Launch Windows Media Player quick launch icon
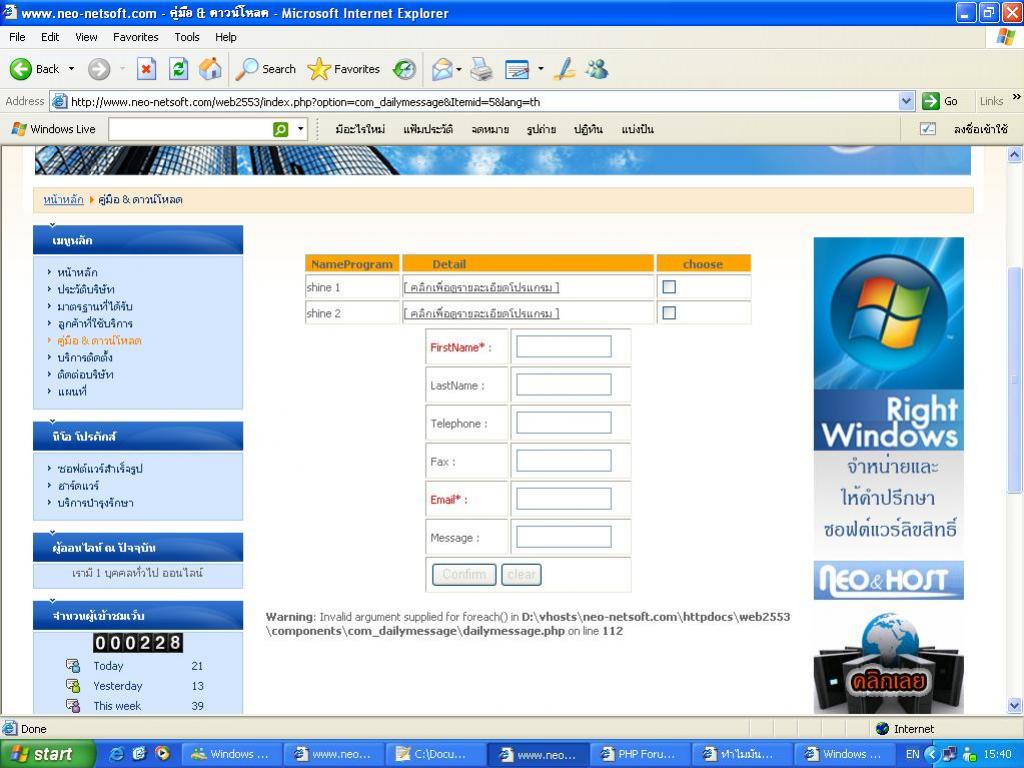 (x=162, y=754)
